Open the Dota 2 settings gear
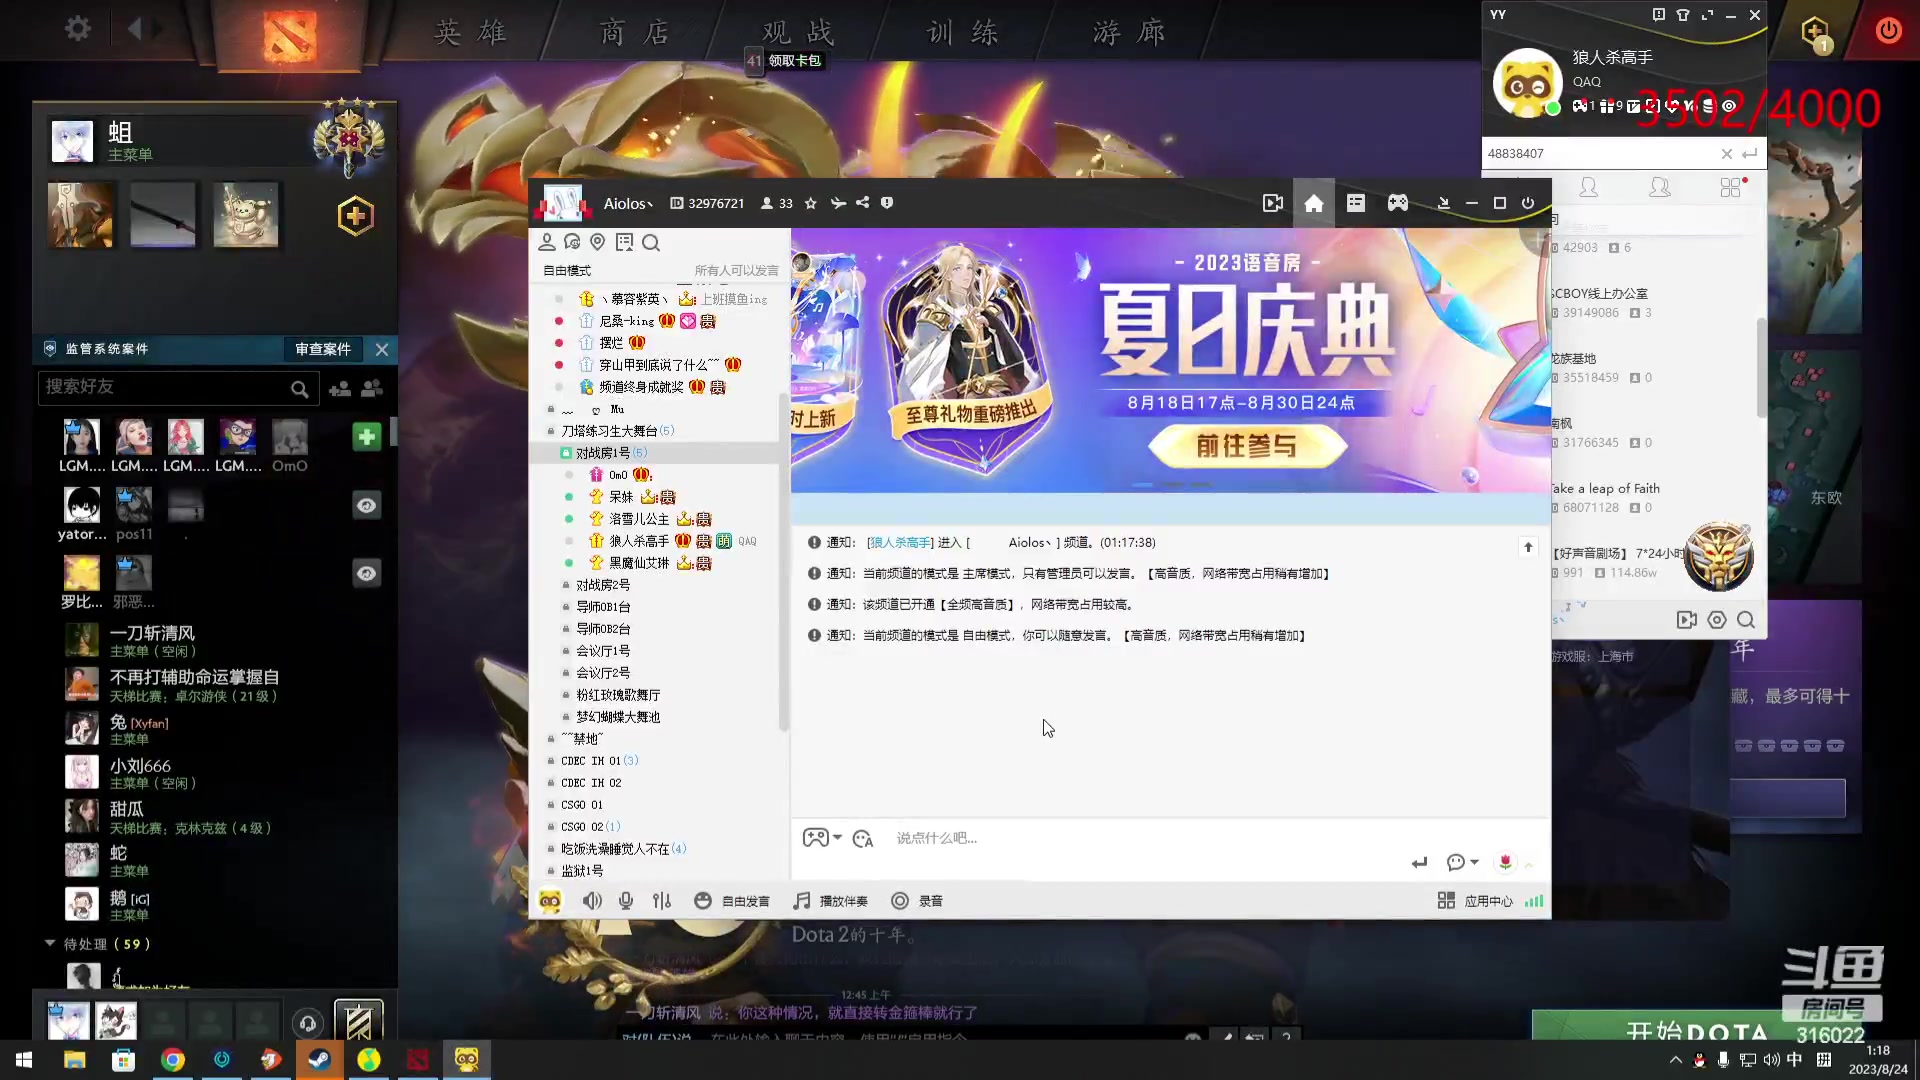1920x1080 pixels. 77,29
